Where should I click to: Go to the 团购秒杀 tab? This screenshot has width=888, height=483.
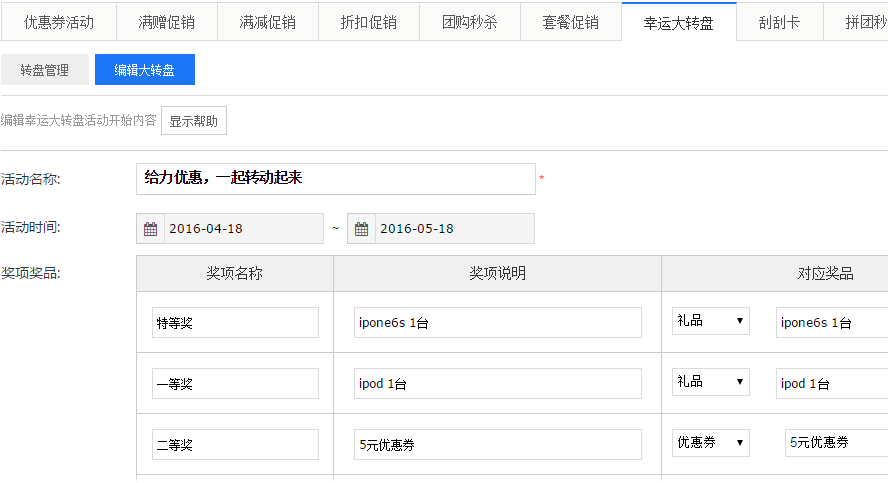[x=470, y=22]
